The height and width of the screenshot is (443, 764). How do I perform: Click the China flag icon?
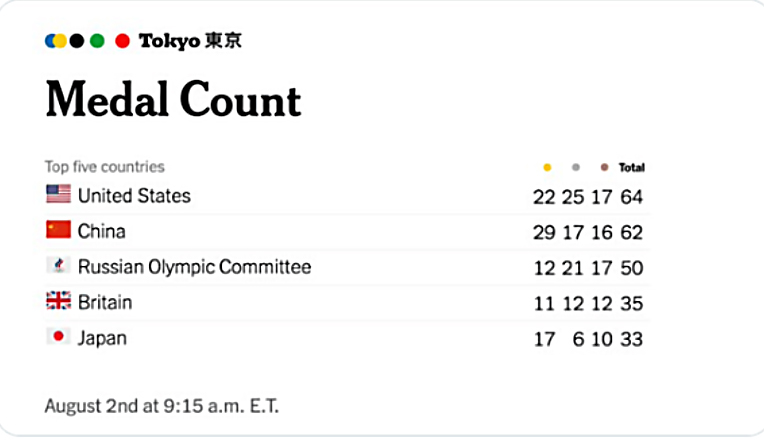(58, 230)
